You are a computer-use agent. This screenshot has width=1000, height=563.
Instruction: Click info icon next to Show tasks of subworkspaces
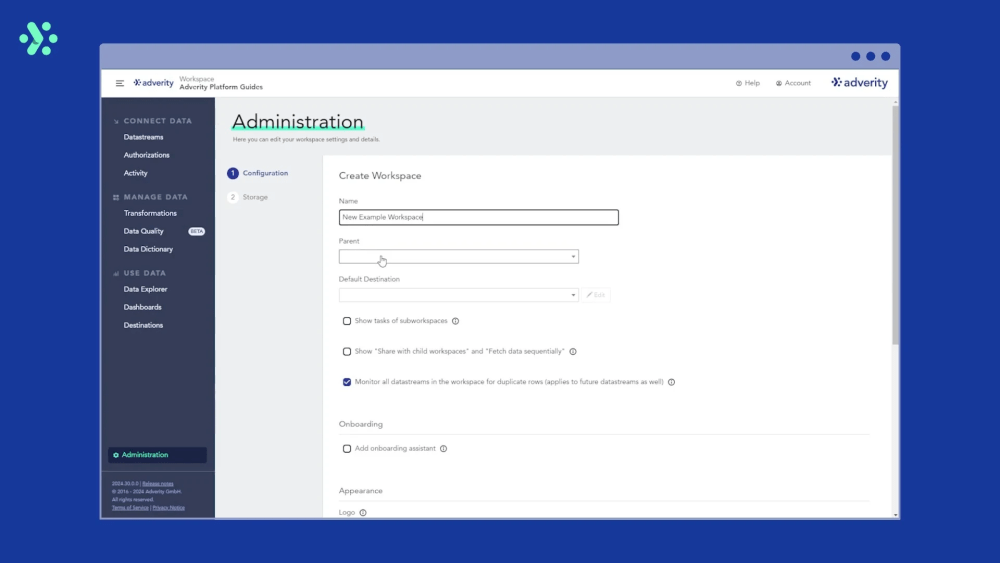pos(455,321)
